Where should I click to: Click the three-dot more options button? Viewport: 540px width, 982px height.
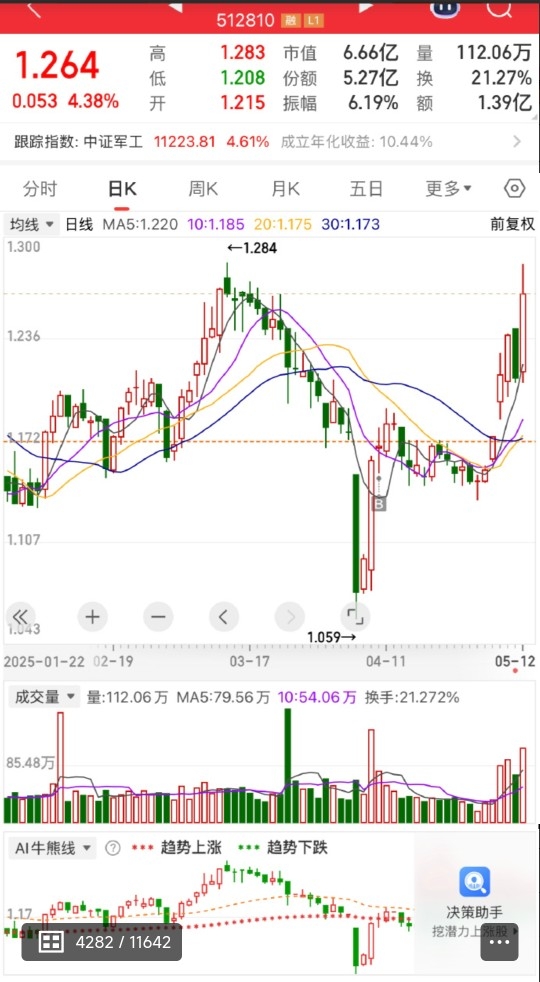point(499,941)
